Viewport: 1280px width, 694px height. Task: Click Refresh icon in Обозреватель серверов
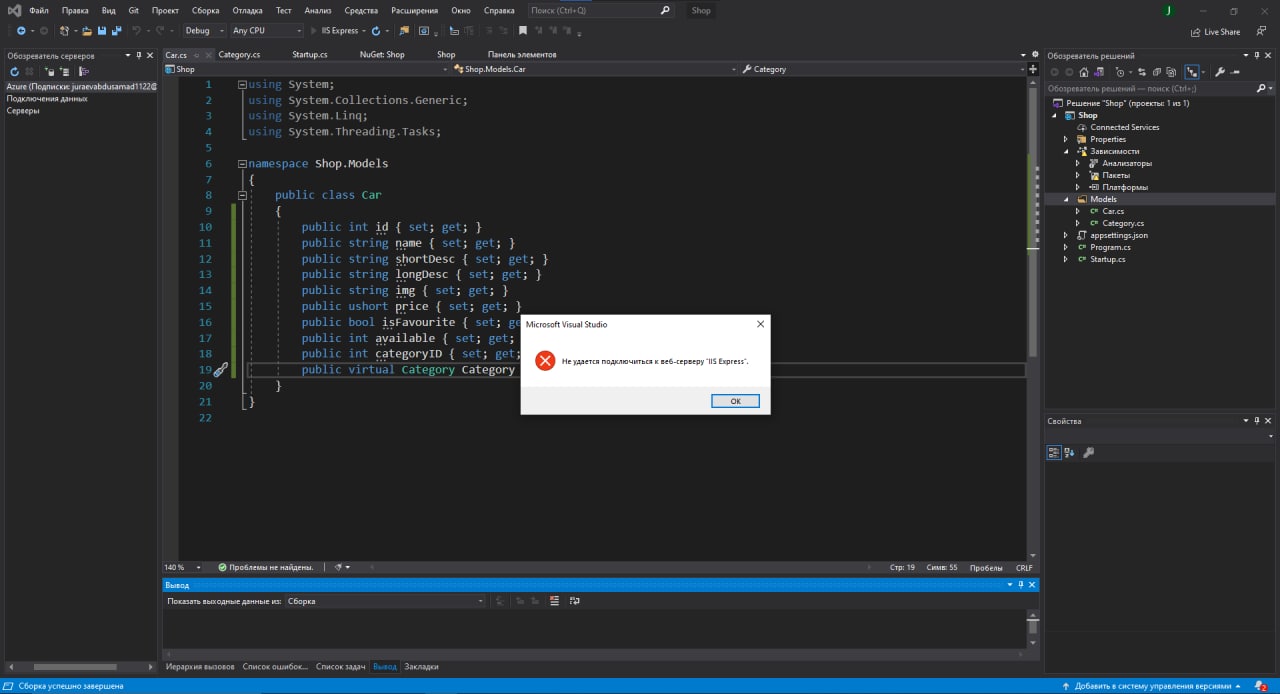click(14, 71)
